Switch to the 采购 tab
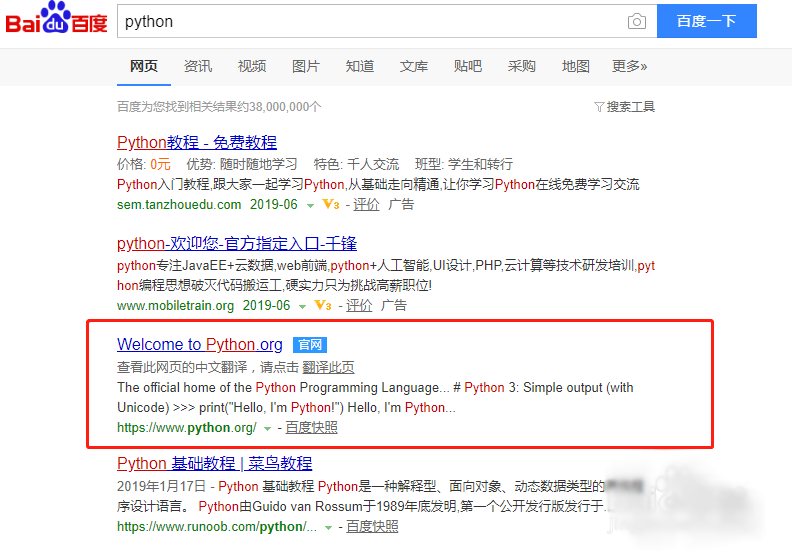Image resolution: width=792 pixels, height=551 pixels. click(522, 66)
